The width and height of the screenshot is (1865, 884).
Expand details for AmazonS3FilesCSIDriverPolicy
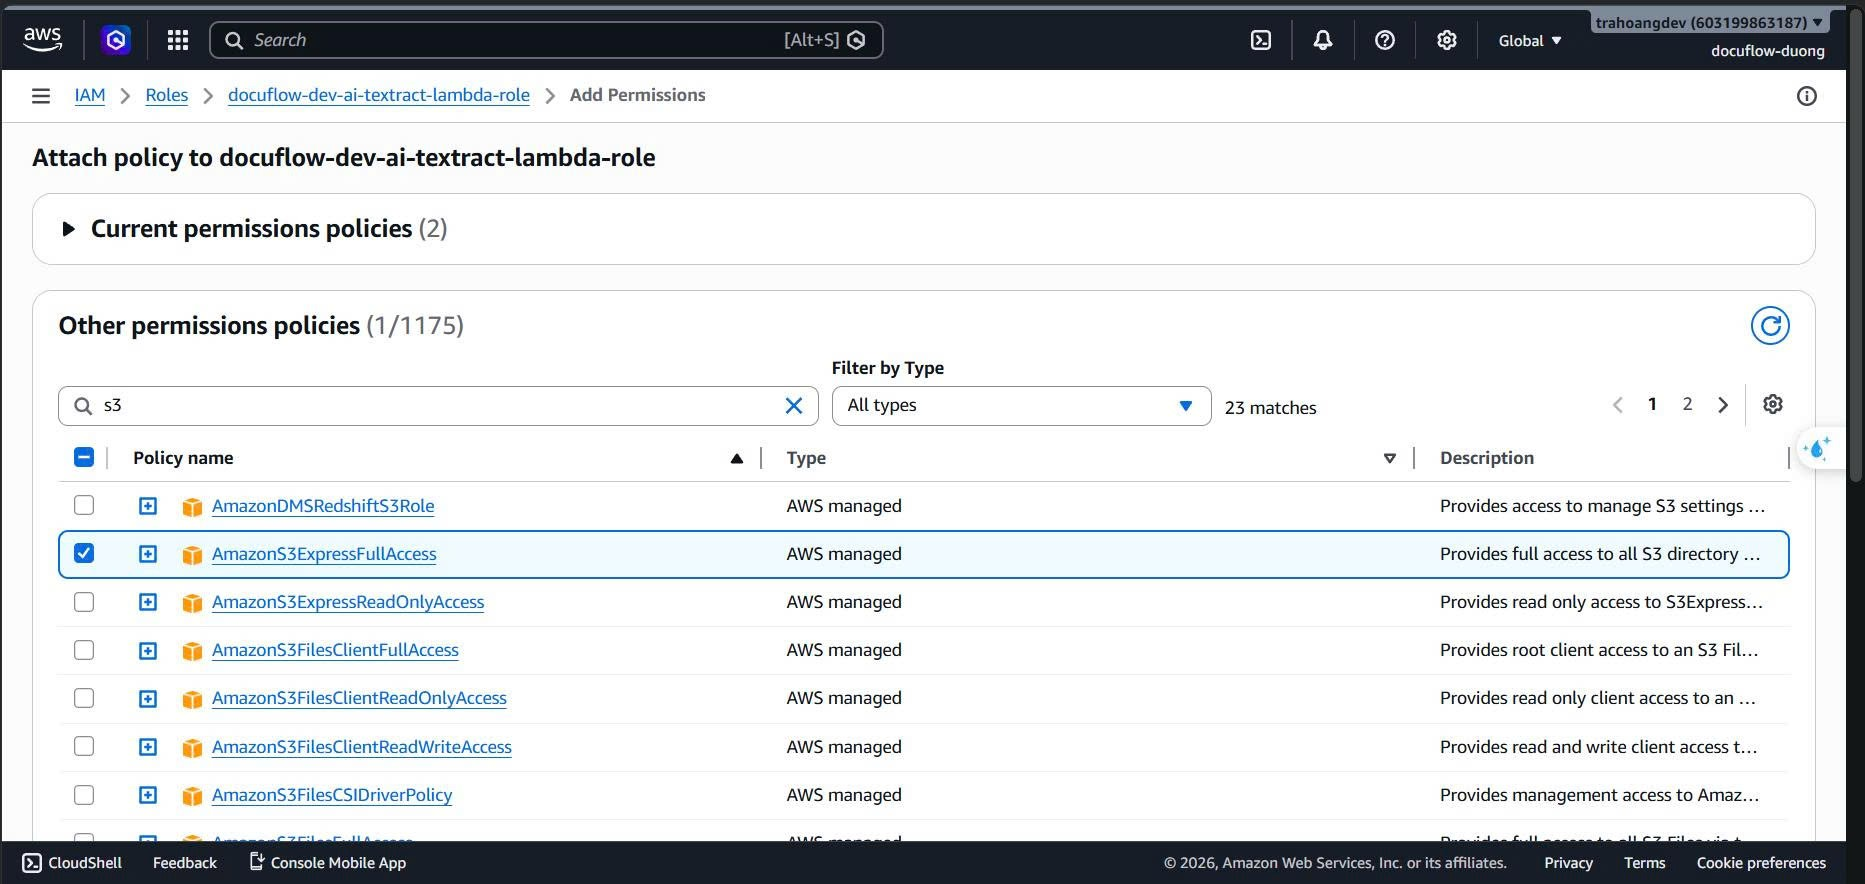tap(147, 795)
